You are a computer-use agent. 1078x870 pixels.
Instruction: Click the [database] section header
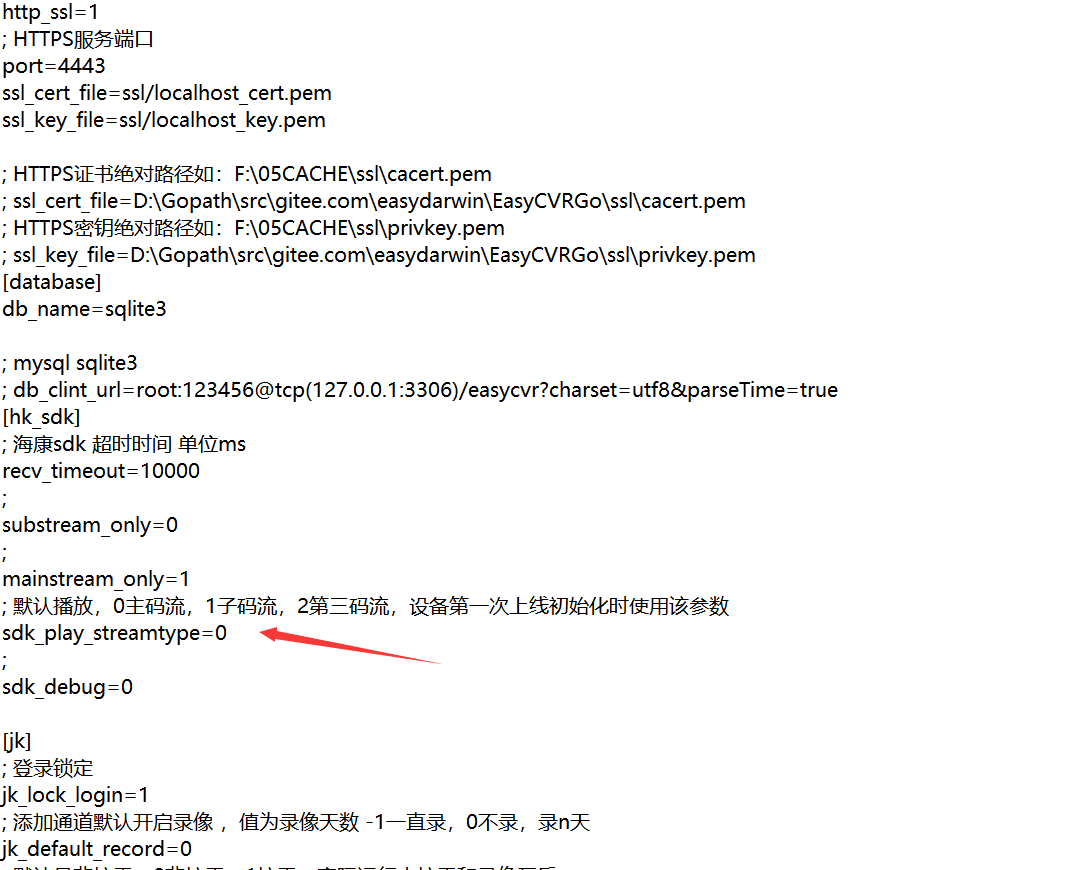click(52, 282)
